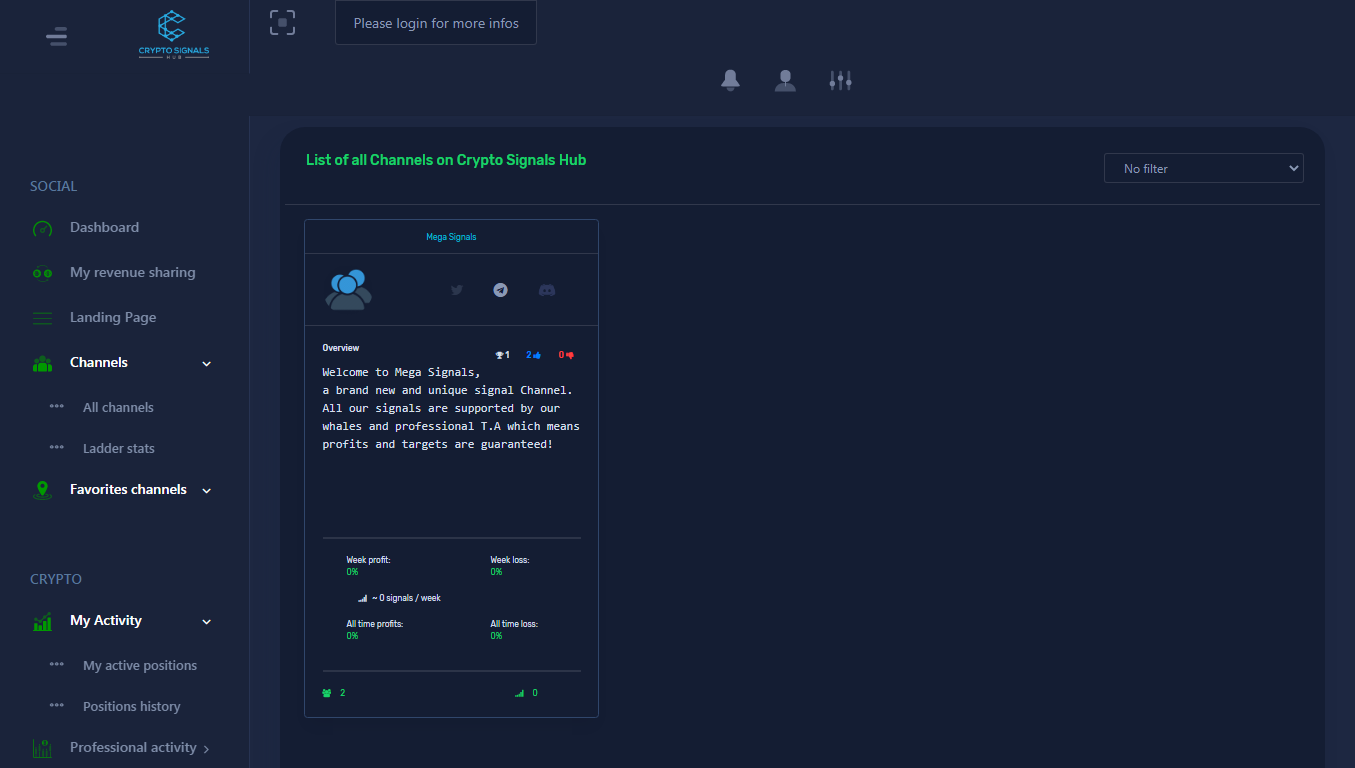The width and height of the screenshot is (1355, 768).
Task: Click the signals count bar icon at card bottom
Action: (520, 693)
